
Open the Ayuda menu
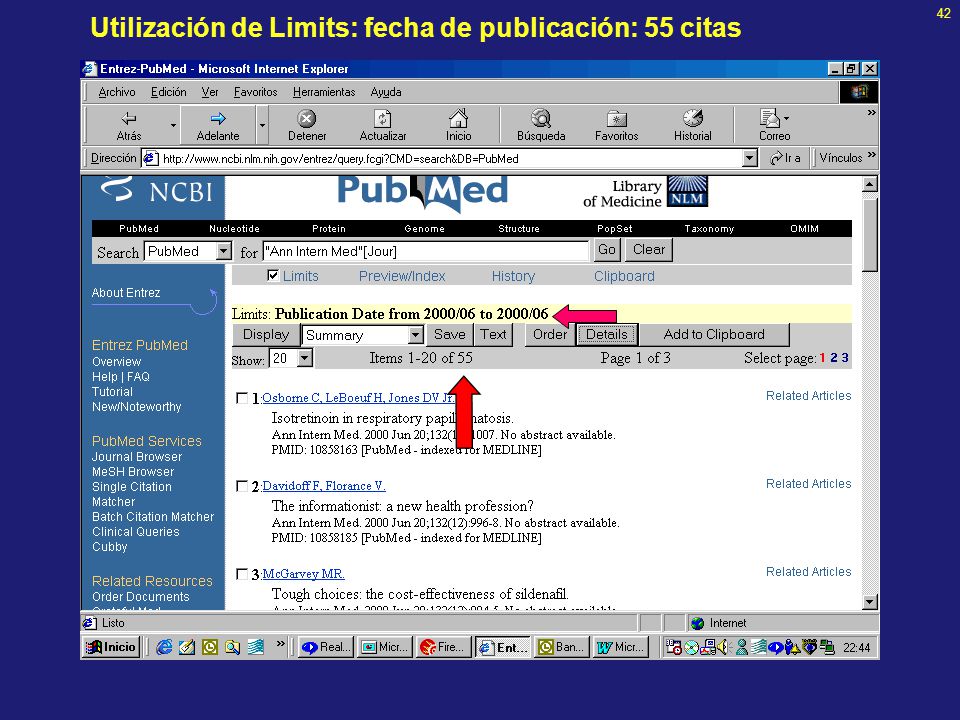(x=386, y=92)
